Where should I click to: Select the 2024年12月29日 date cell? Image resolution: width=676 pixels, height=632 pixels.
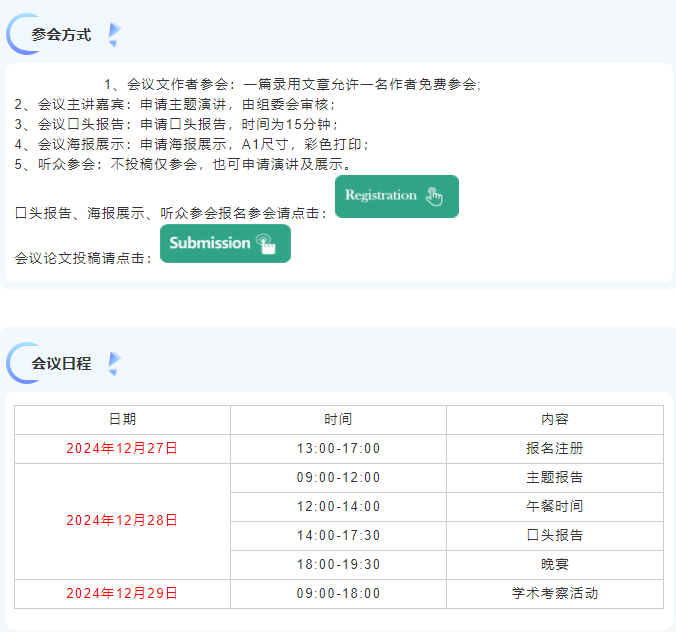122,594
